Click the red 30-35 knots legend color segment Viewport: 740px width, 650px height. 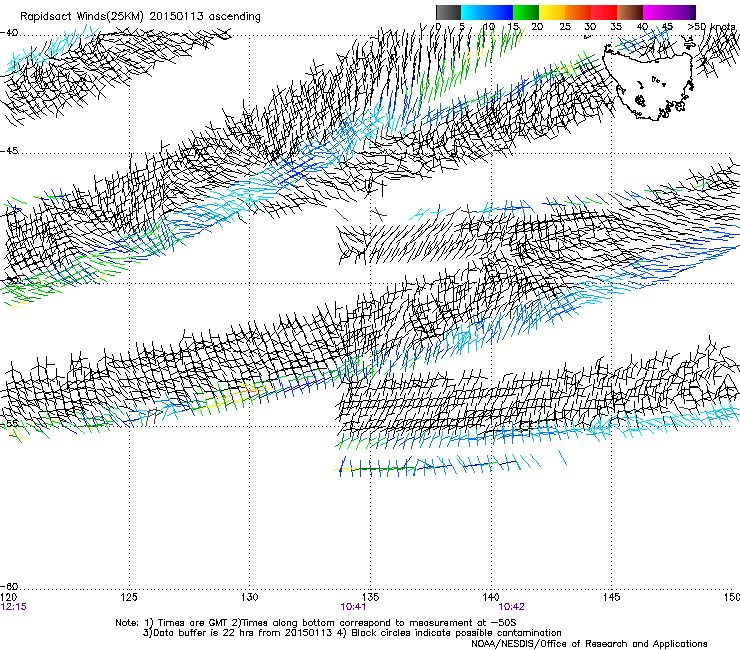604,12
